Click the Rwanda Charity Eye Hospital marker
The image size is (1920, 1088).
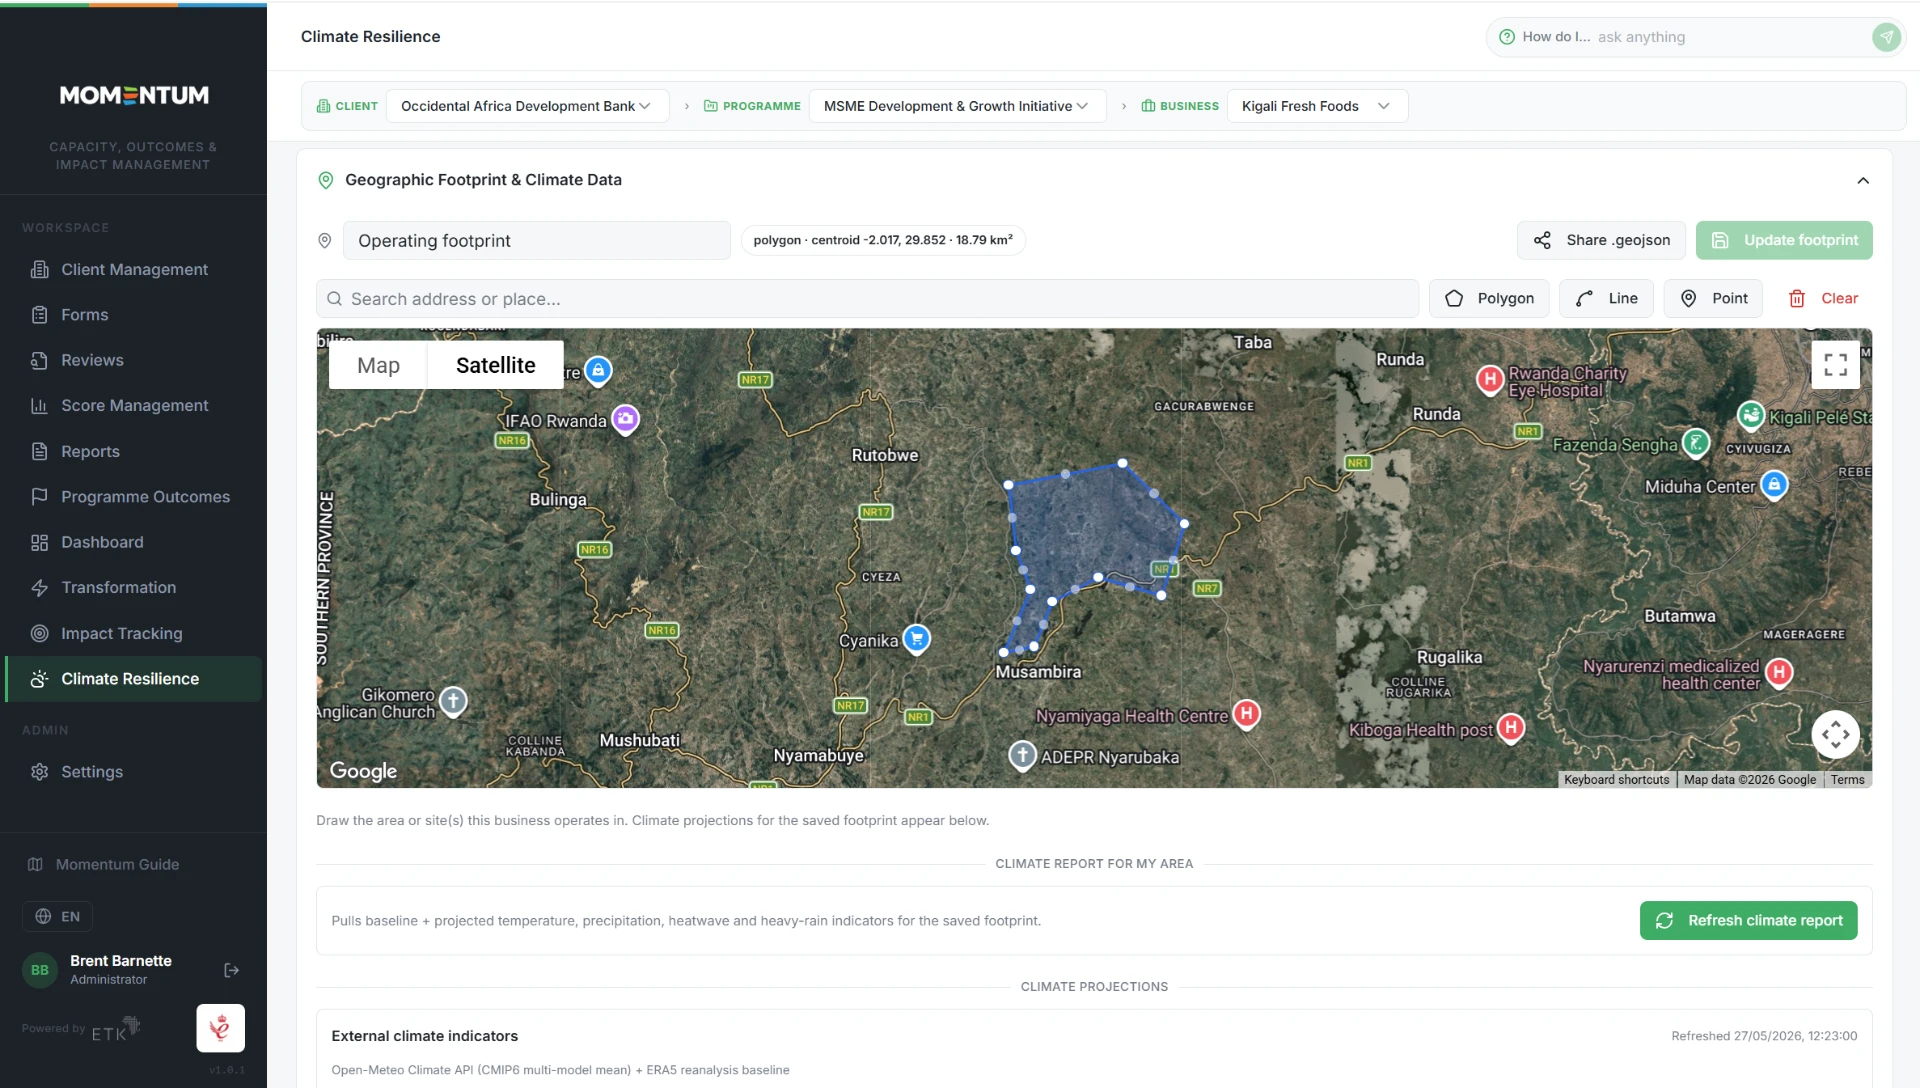pyautogui.click(x=1490, y=379)
